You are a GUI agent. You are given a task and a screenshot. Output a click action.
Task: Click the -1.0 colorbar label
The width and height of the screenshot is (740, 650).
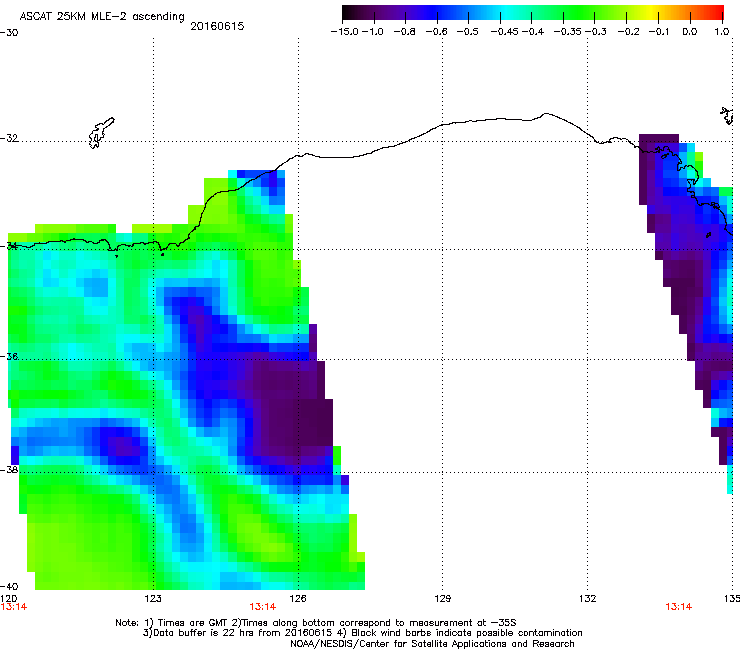(373, 32)
